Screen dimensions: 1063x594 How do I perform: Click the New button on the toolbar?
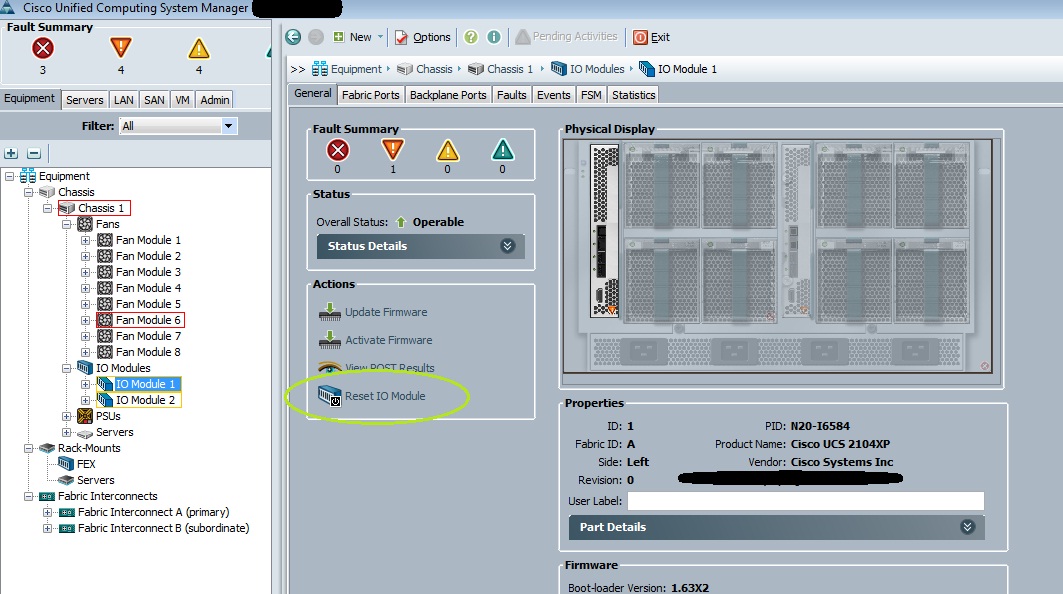(354, 37)
